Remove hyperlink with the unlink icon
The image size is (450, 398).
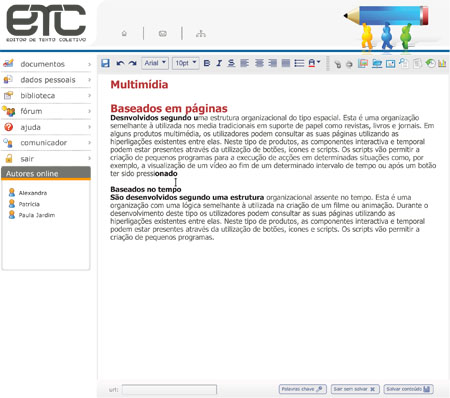coord(349,64)
